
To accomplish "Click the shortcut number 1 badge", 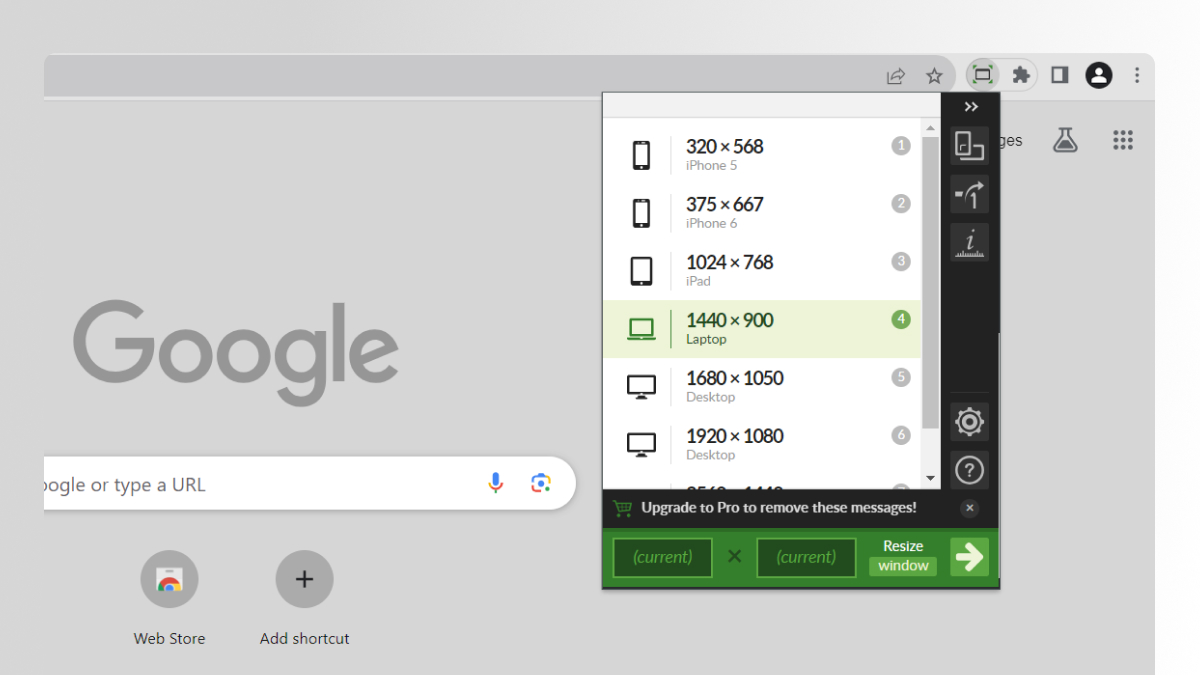I will [901, 146].
